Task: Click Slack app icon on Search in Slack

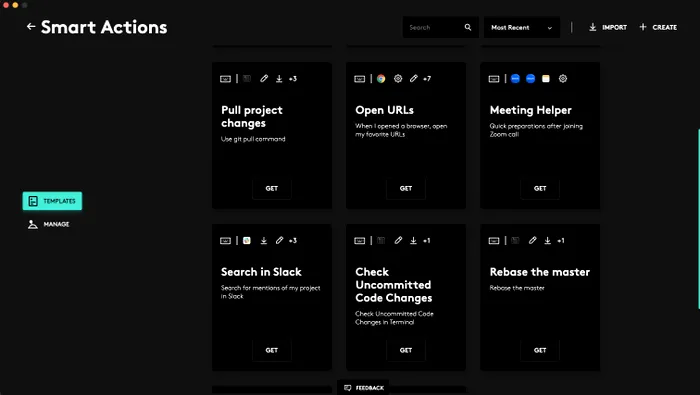Action: pyautogui.click(x=247, y=241)
